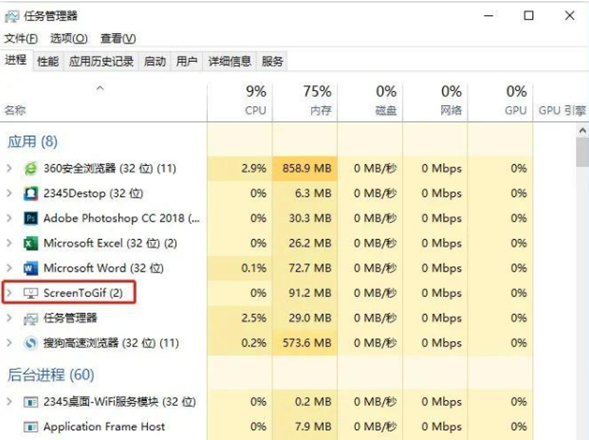
Task: Click the Adobe Photoshop CC icon
Action: [31, 218]
